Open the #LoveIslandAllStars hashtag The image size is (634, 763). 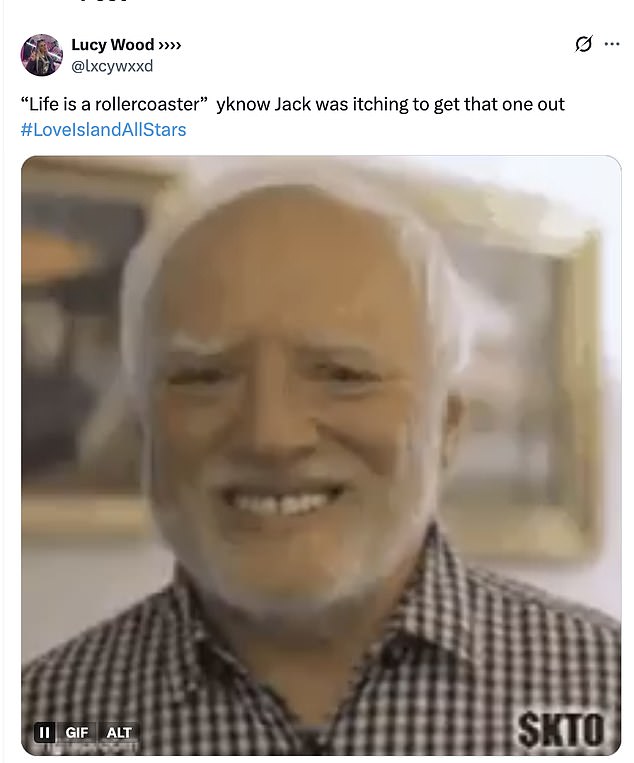click(103, 130)
